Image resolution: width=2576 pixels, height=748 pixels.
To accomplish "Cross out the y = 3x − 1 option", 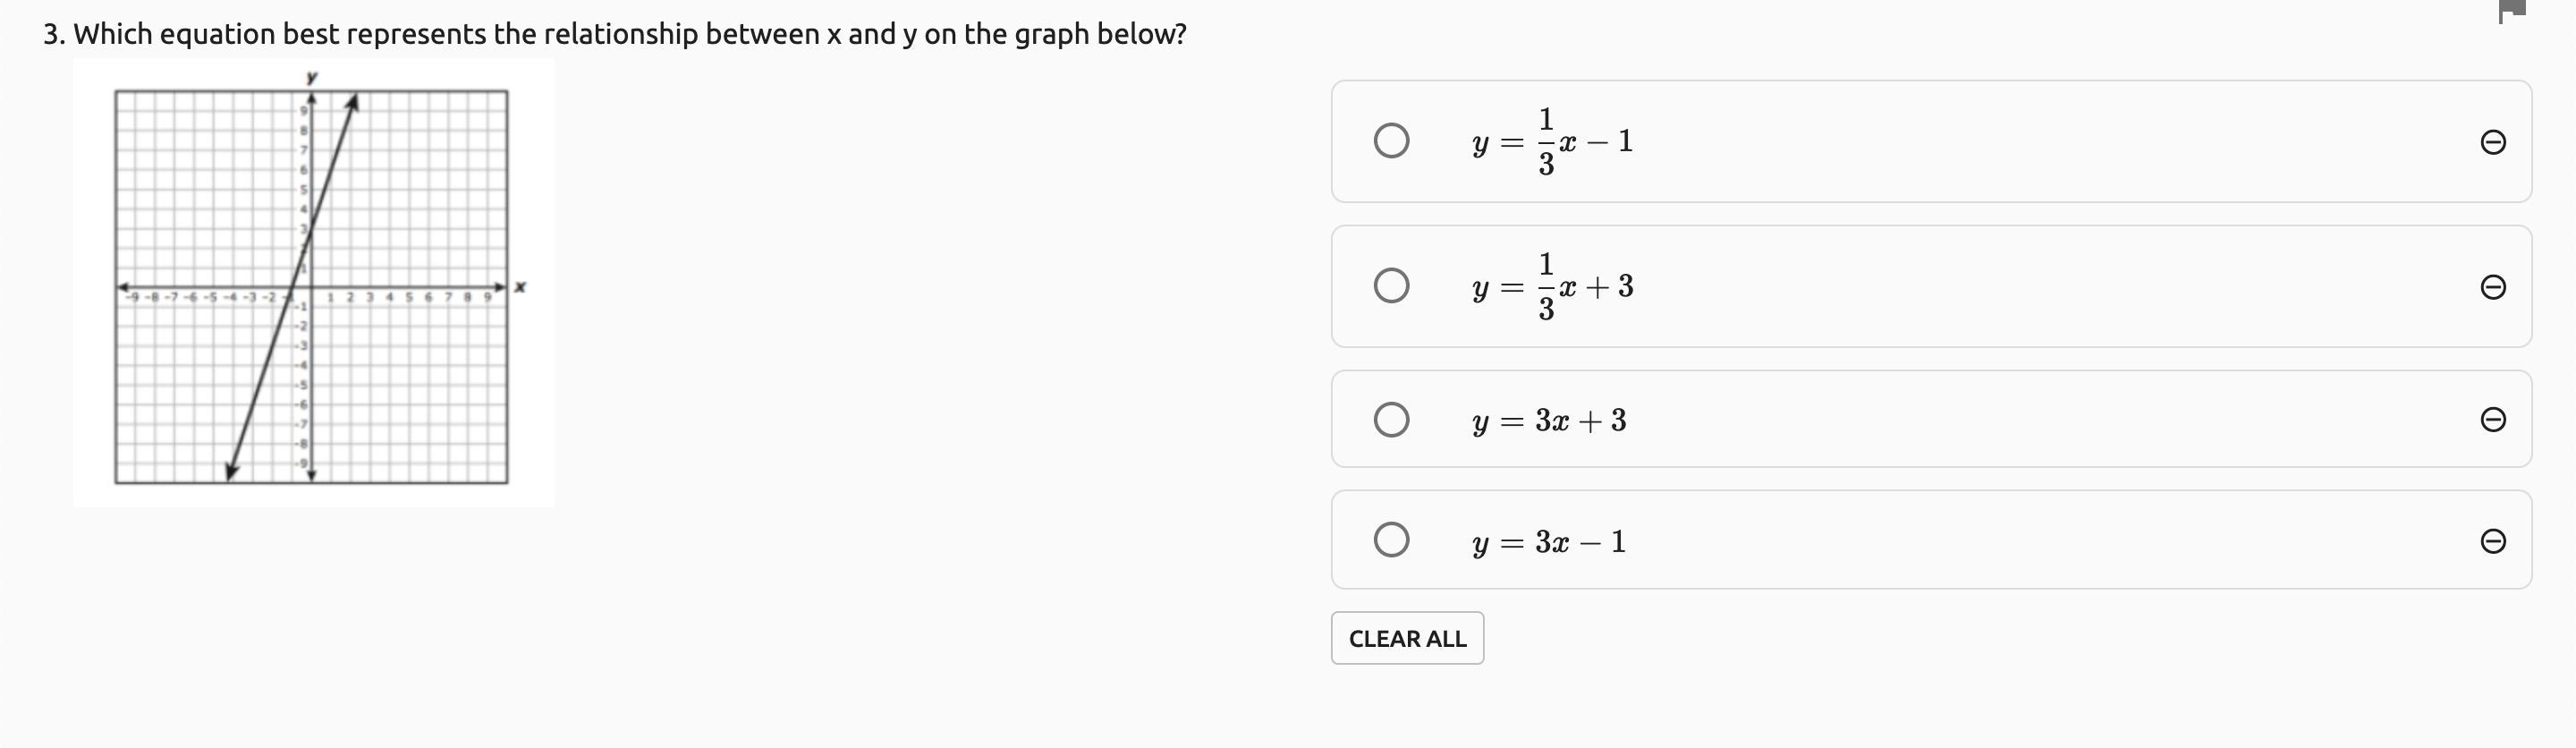I will (x=2492, y=541).
